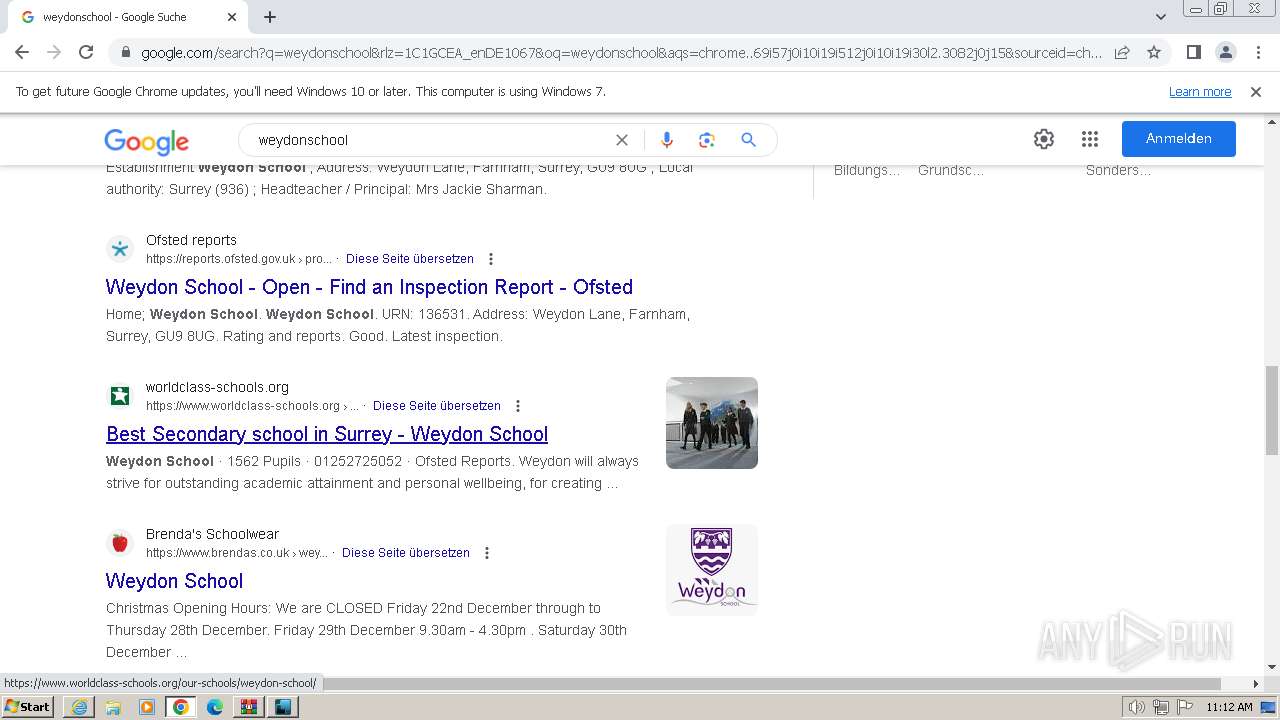Open the Sonders... category on the right
Screen dimensions: 1280x720
pos(1118,170)
